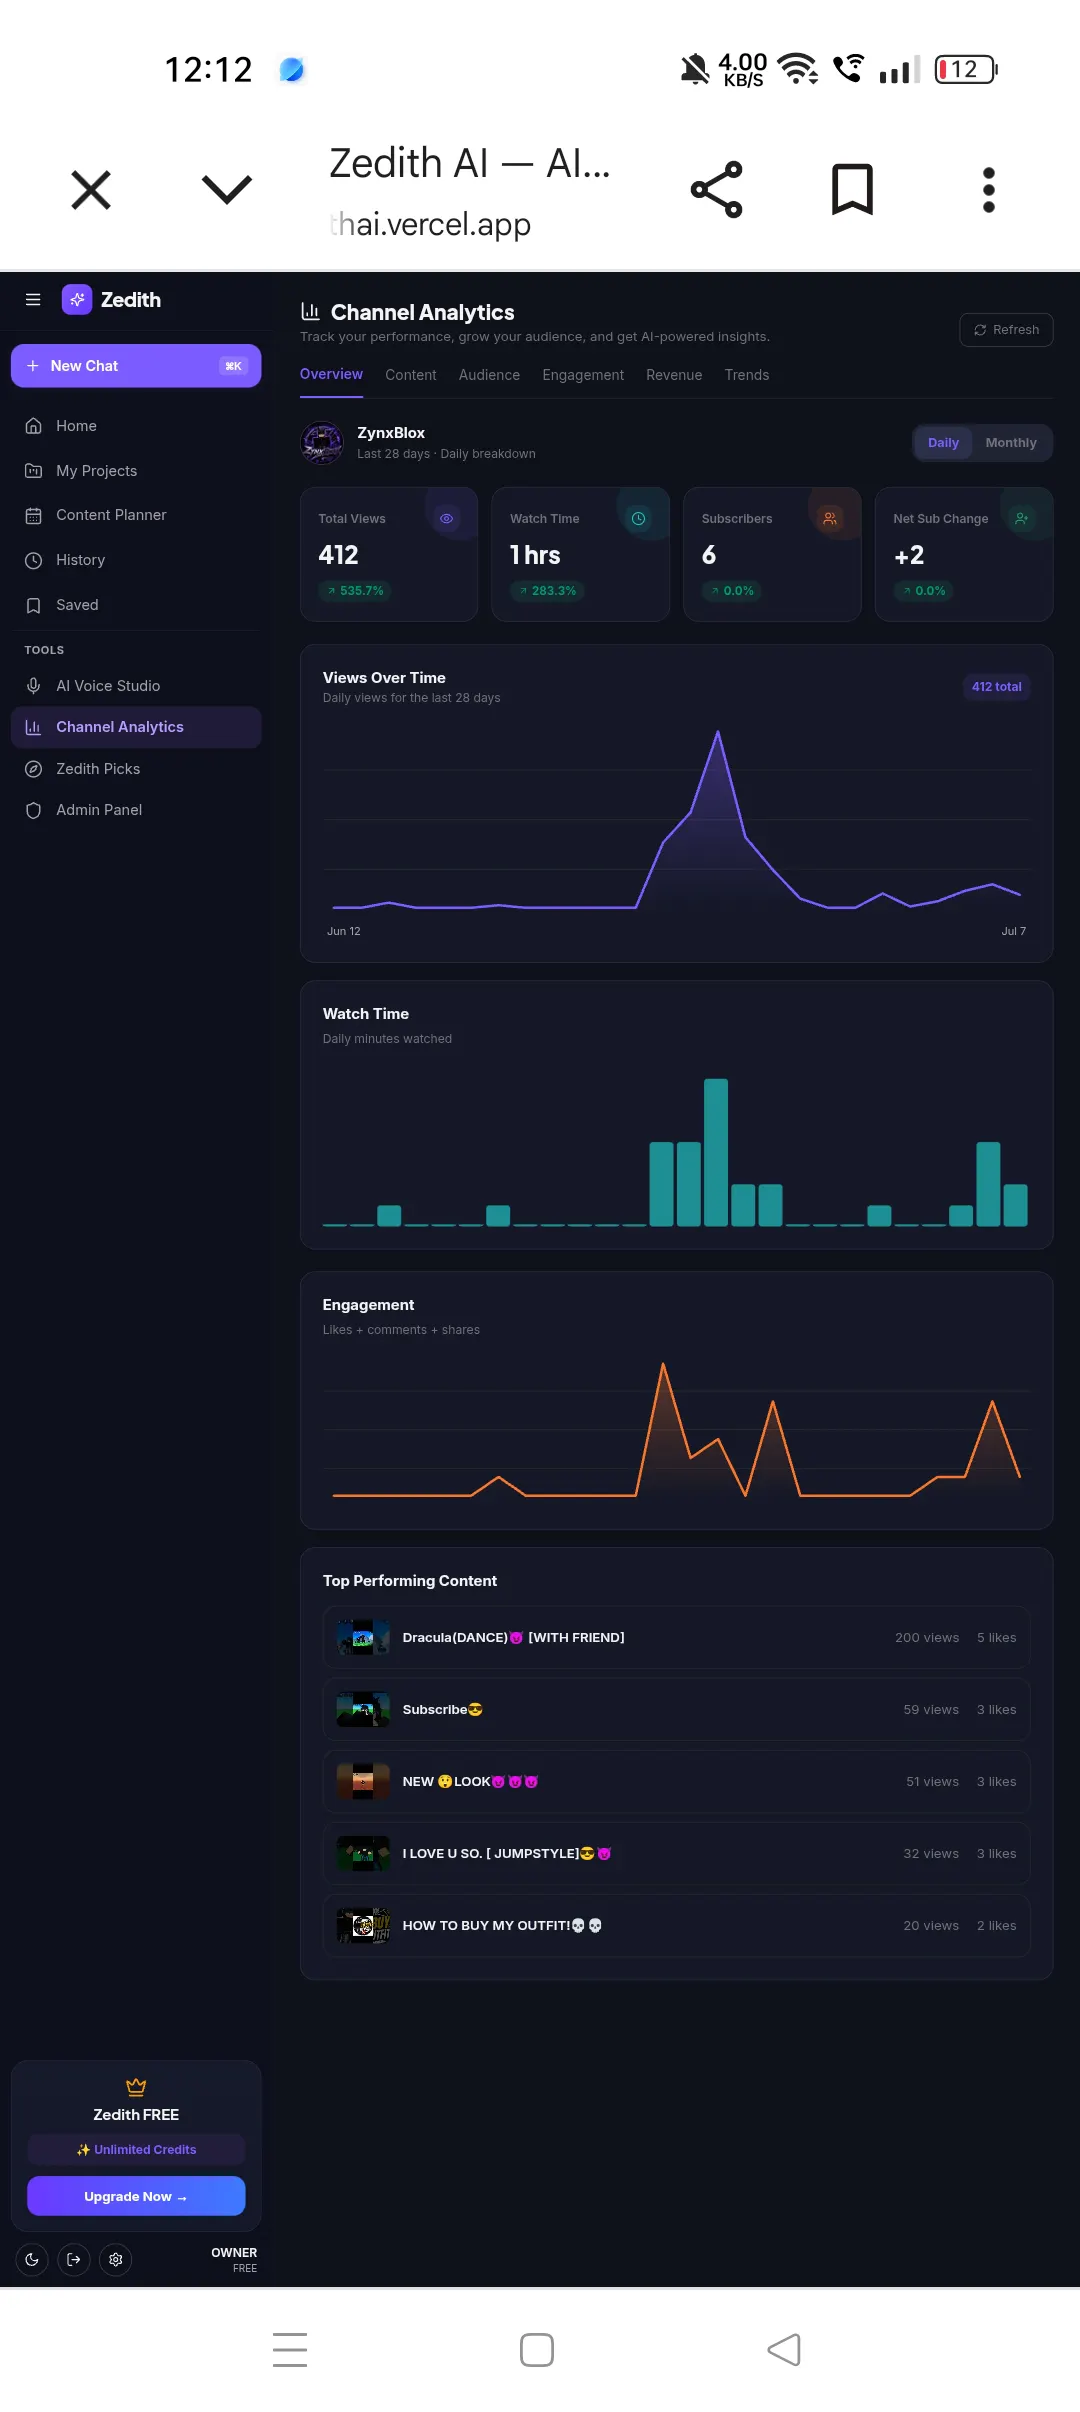
Task: Click the Total Views eye icon
Action: (447, 518)
